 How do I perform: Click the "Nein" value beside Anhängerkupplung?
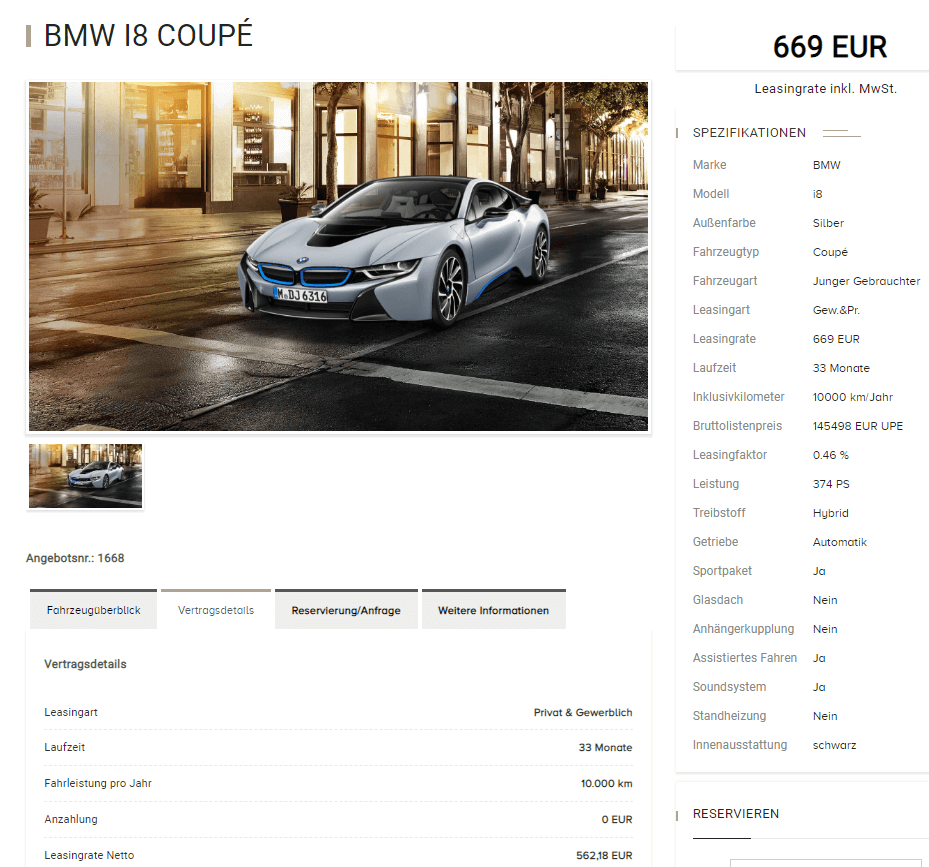coord(825,629)
